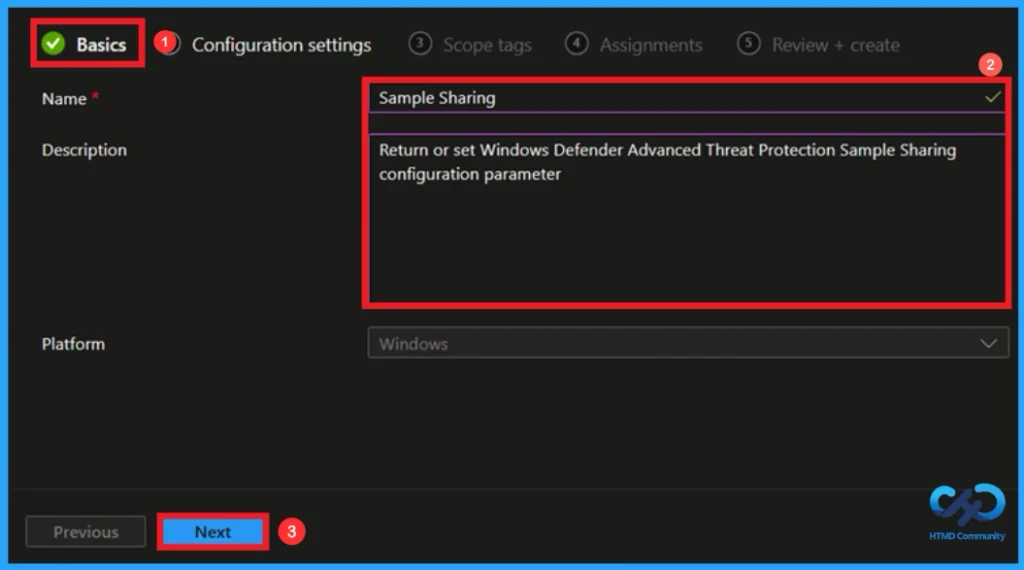Open the Basics step tab
The height and width of the screenshot is (570, 1024).
(84, 44)
